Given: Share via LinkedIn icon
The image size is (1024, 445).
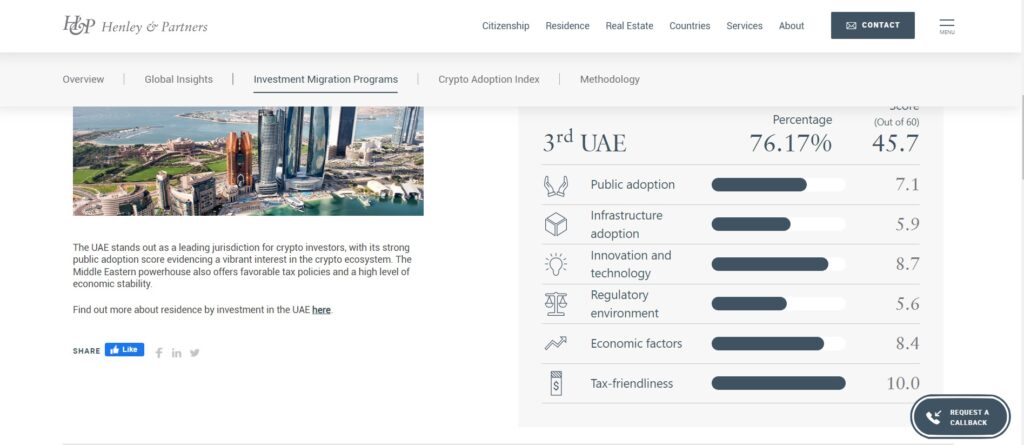Looking at the screenshot, I should point(177,352).
